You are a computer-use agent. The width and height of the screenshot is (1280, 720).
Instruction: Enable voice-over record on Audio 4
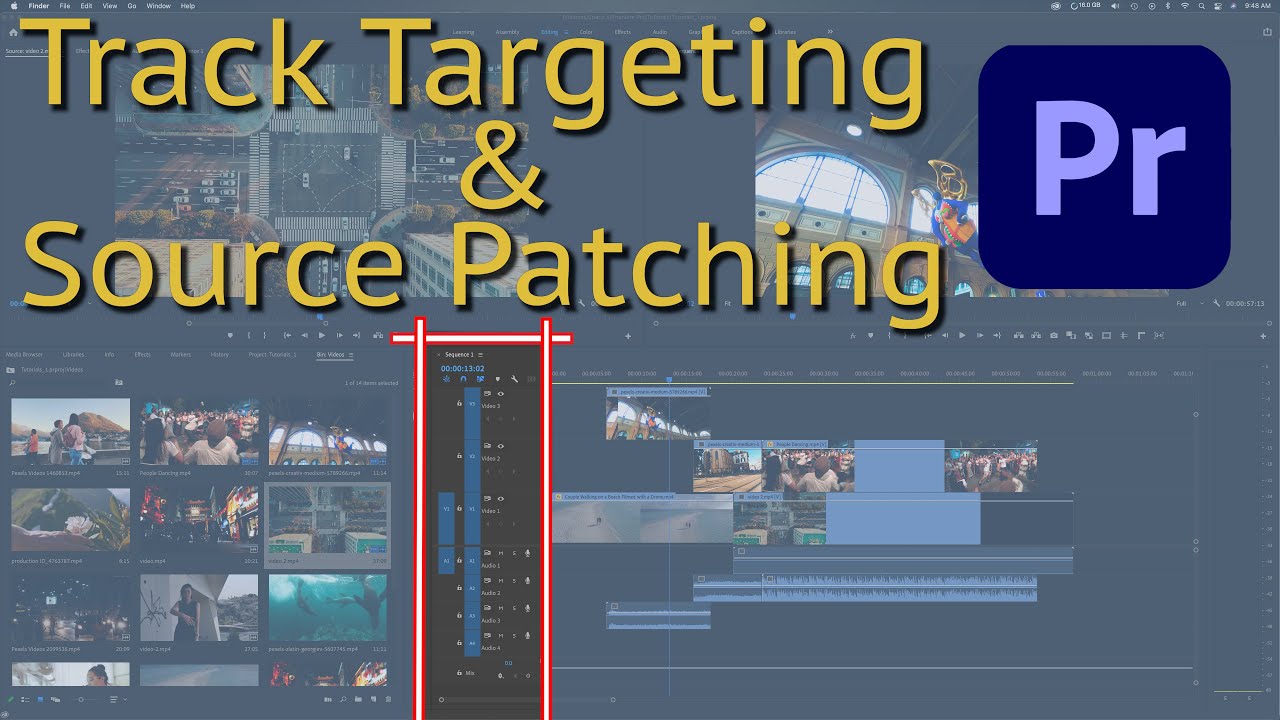[x=527, y=636]
